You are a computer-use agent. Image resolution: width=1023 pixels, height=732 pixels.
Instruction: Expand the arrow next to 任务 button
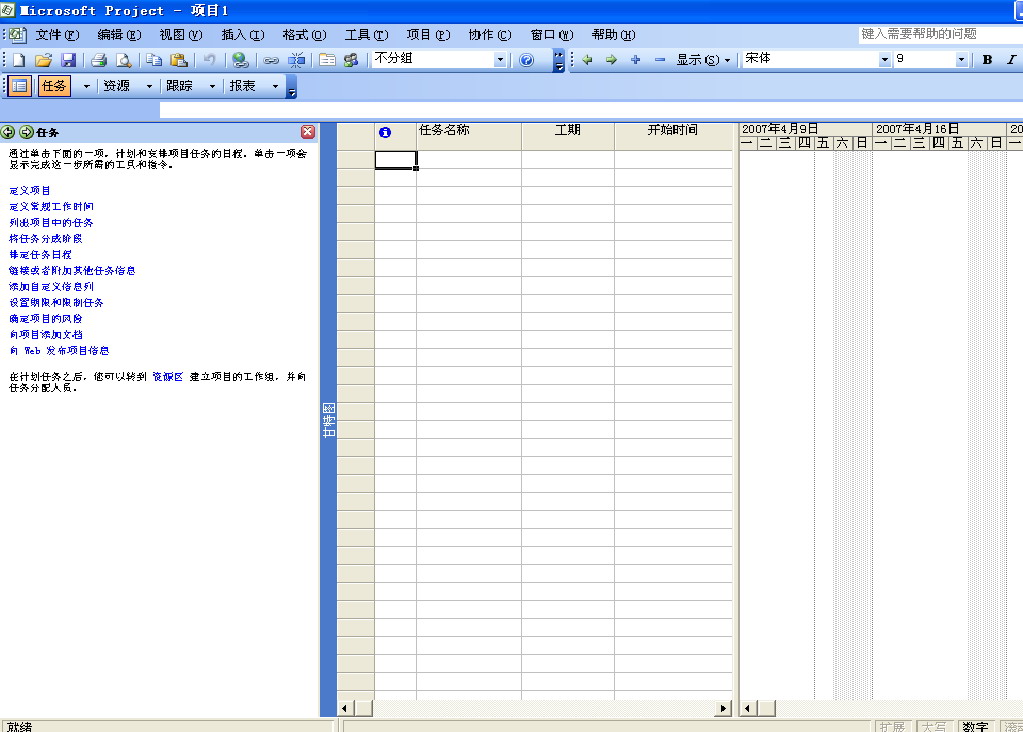tap(86, 86)
